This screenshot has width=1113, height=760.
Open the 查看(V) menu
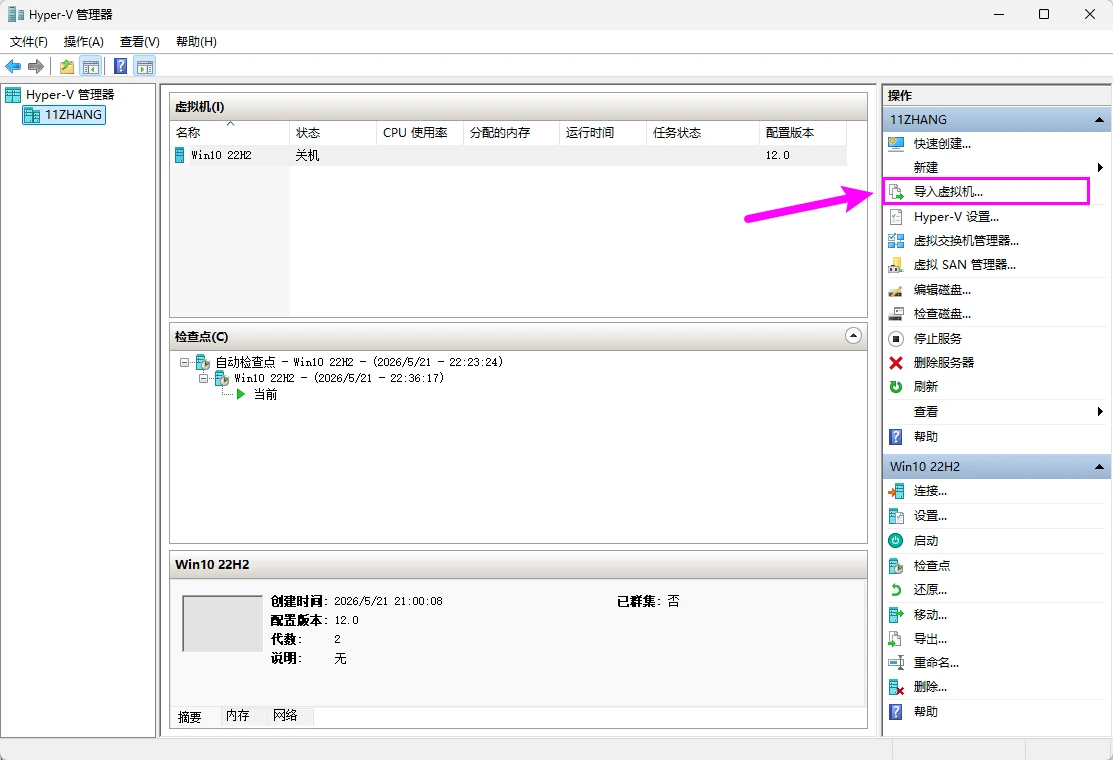(140, 42)
